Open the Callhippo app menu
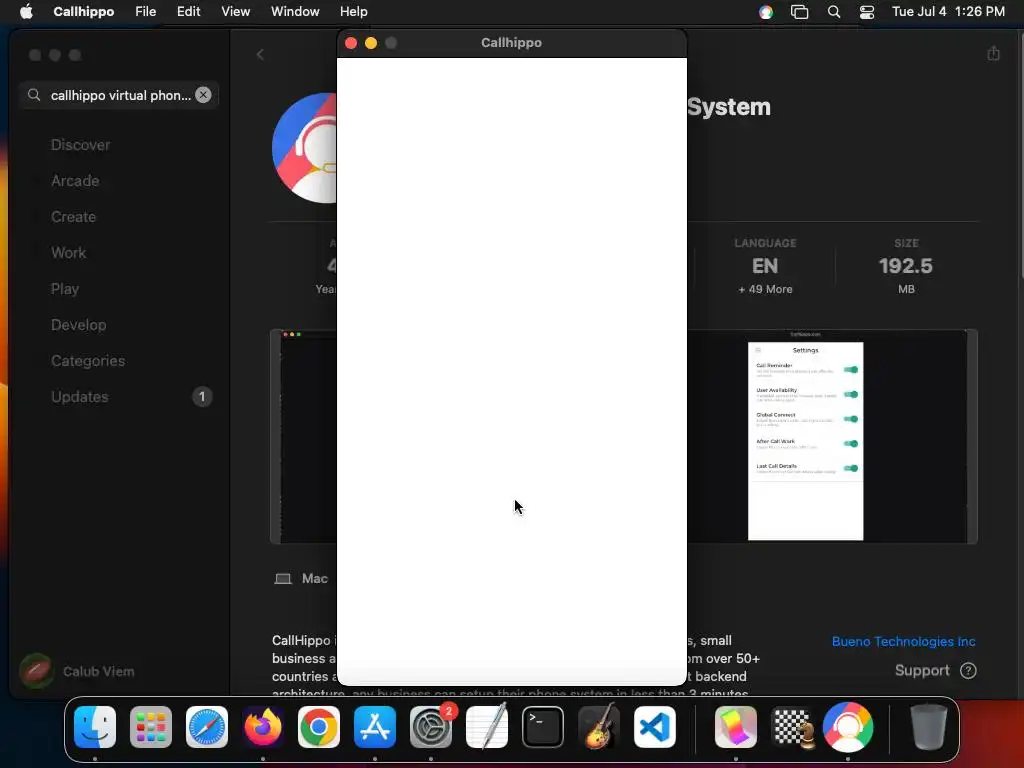The width and height of the screenshot is (1024, 768). (x=84, y=12)
